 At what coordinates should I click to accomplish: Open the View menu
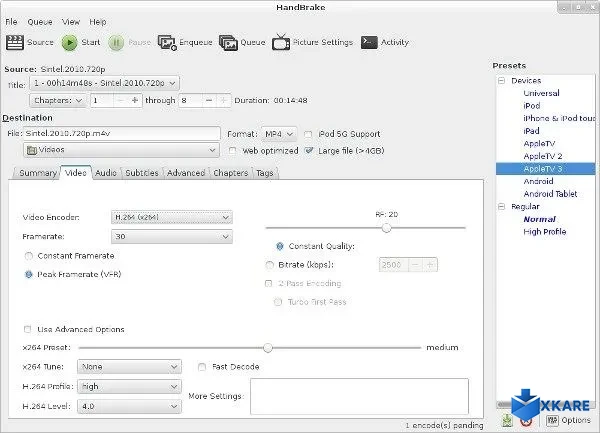coord(71,22)
